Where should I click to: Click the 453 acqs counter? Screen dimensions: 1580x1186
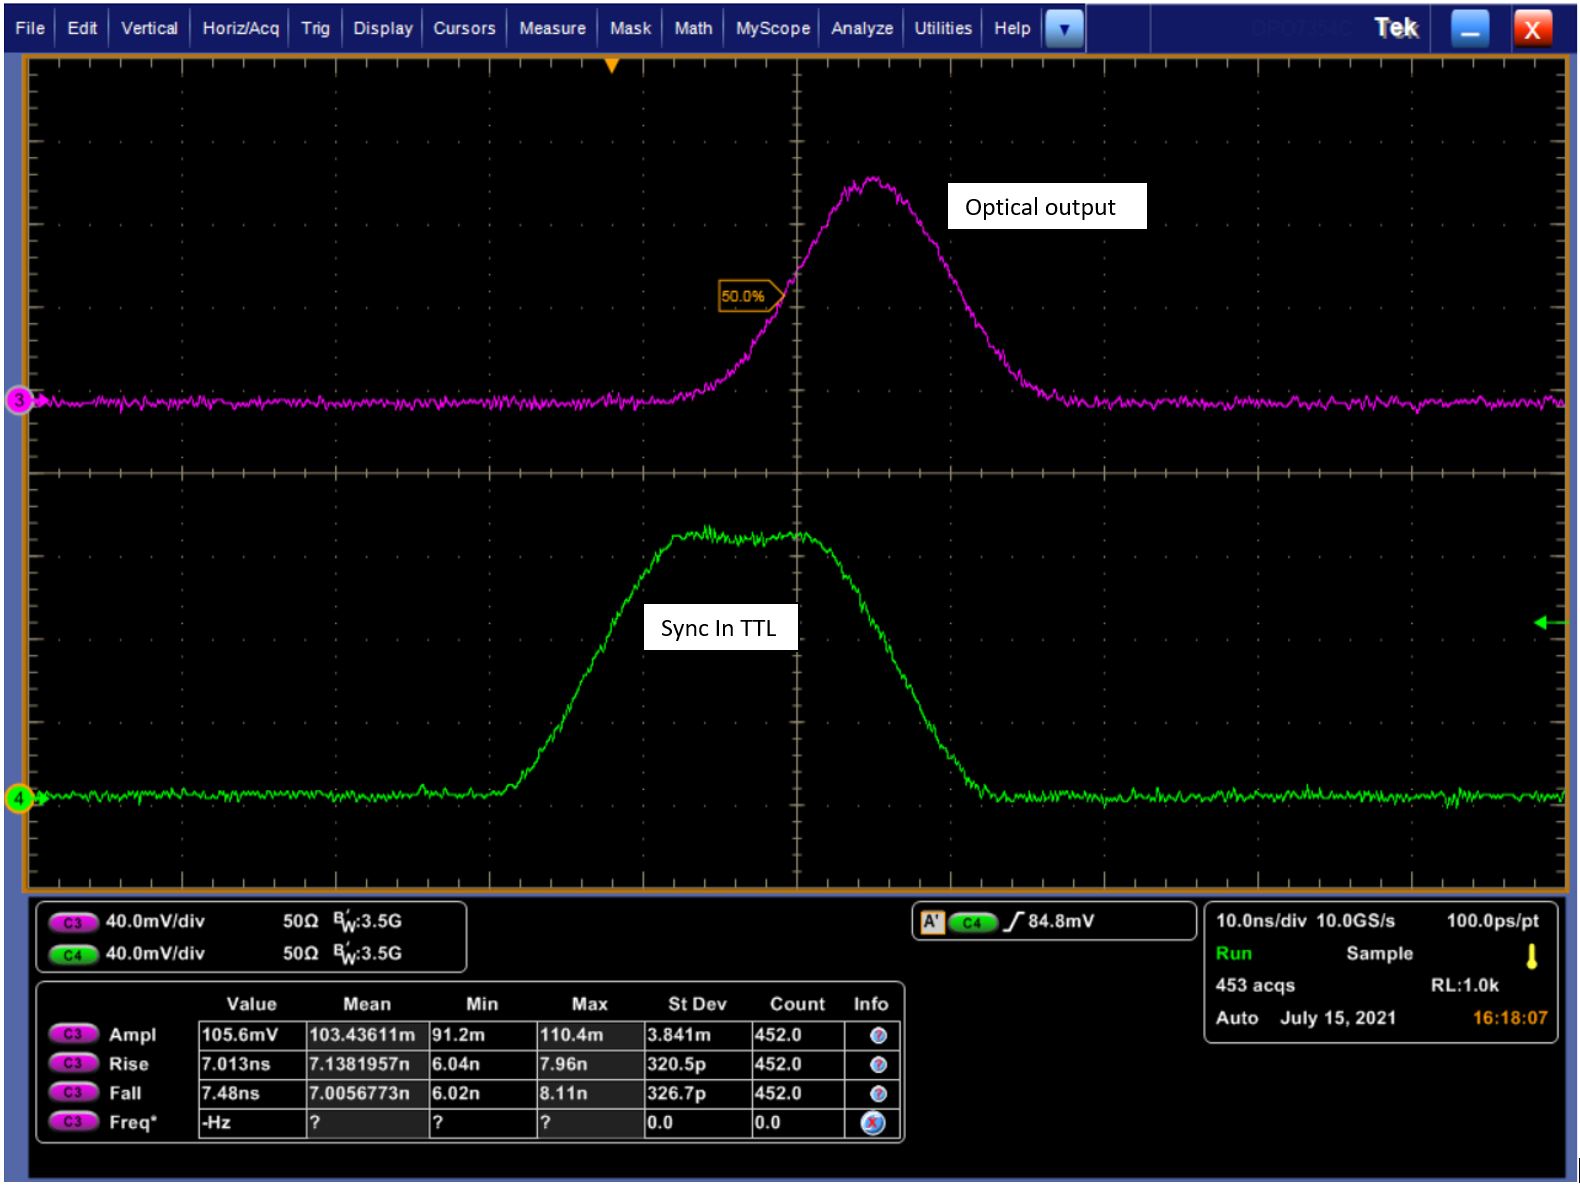(1255, 985)
